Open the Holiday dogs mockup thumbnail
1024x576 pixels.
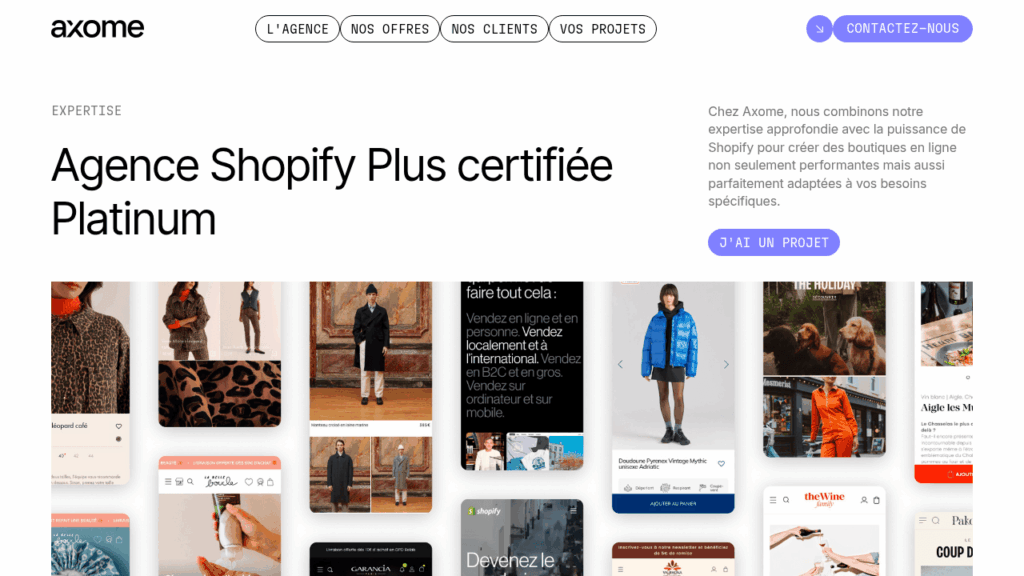[x=824, y=328]
